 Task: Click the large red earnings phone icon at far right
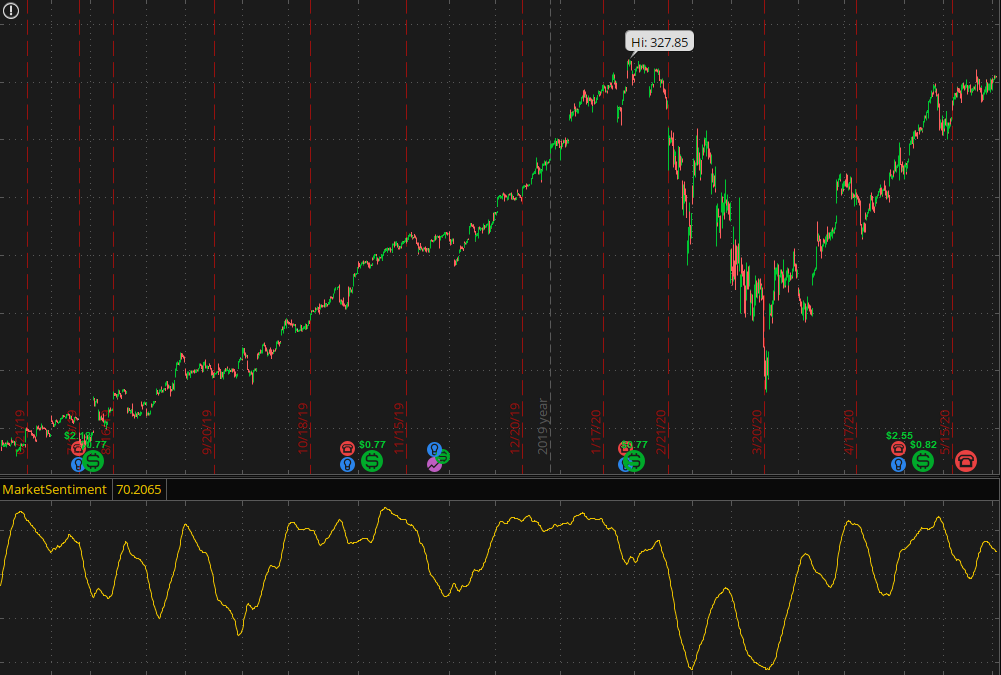(966, 460)
